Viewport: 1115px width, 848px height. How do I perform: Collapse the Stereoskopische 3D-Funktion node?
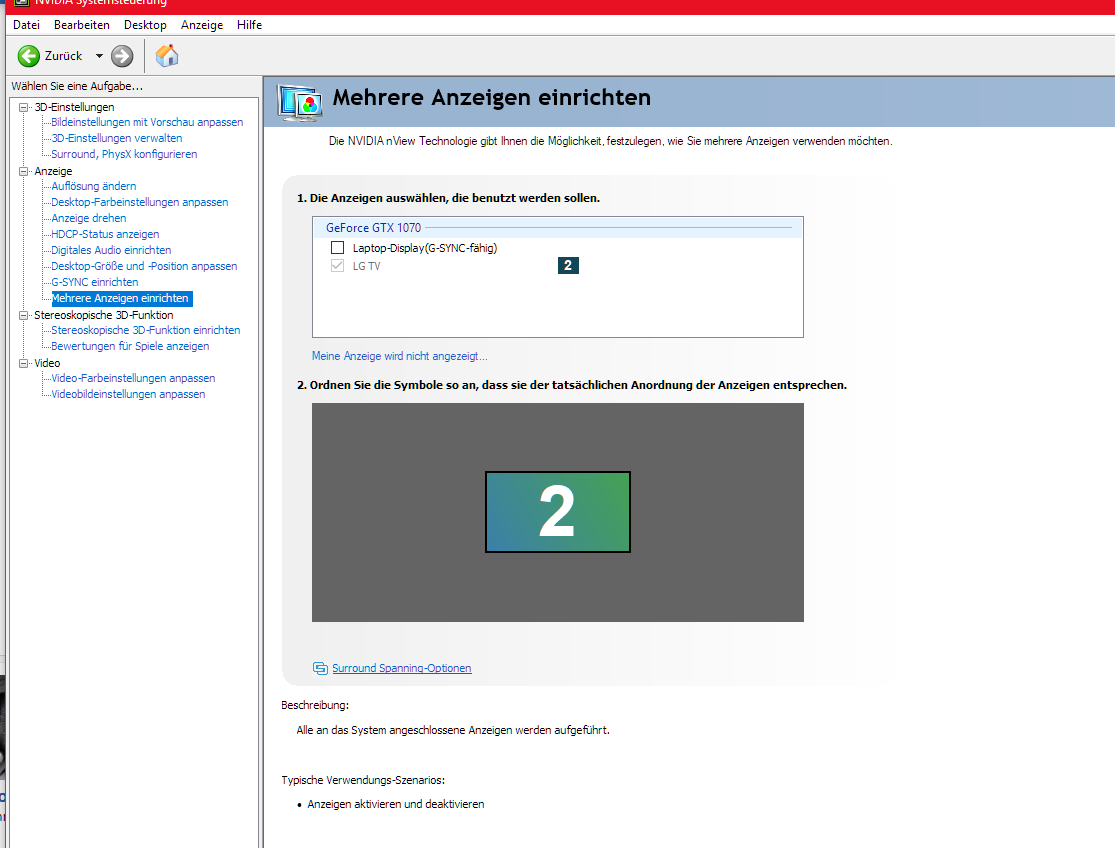tap(23, 315)
